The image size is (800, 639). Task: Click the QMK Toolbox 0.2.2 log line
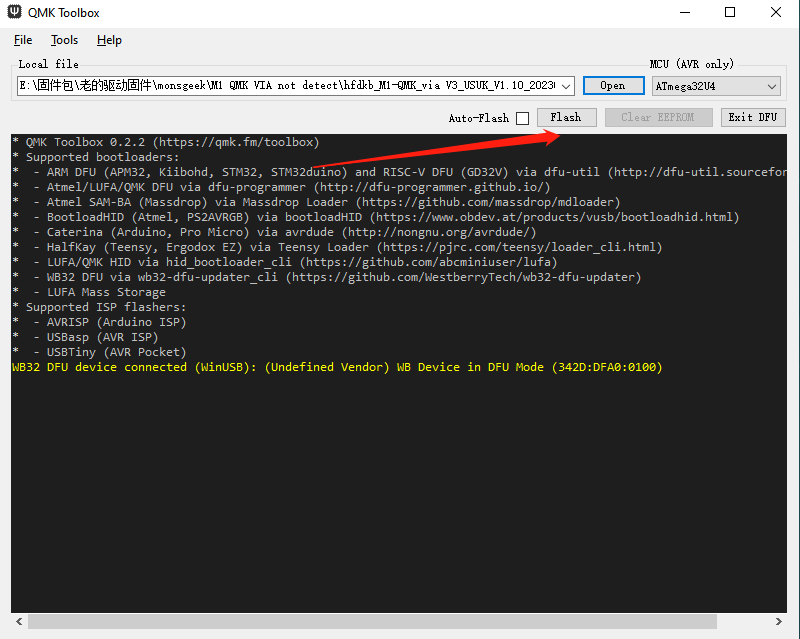pos(165,142)
